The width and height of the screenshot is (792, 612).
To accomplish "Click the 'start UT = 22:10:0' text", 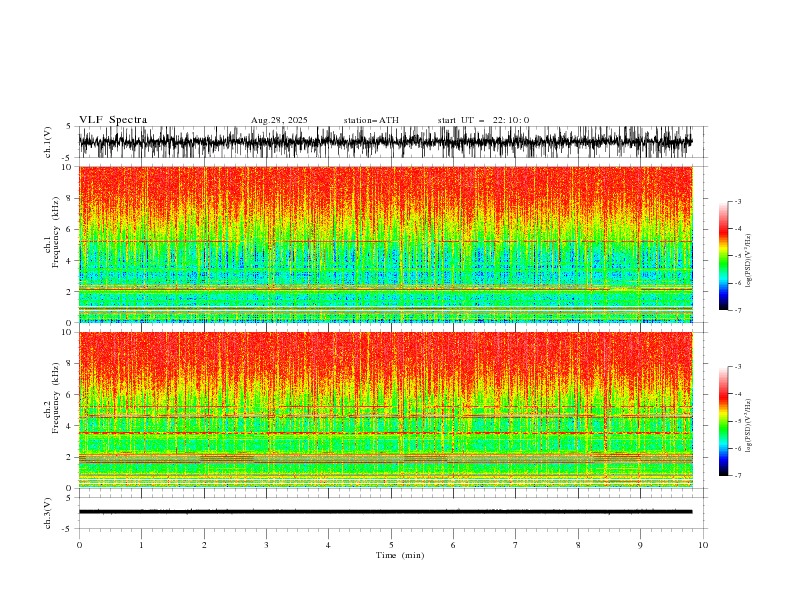I will click(x=483, y=120).
